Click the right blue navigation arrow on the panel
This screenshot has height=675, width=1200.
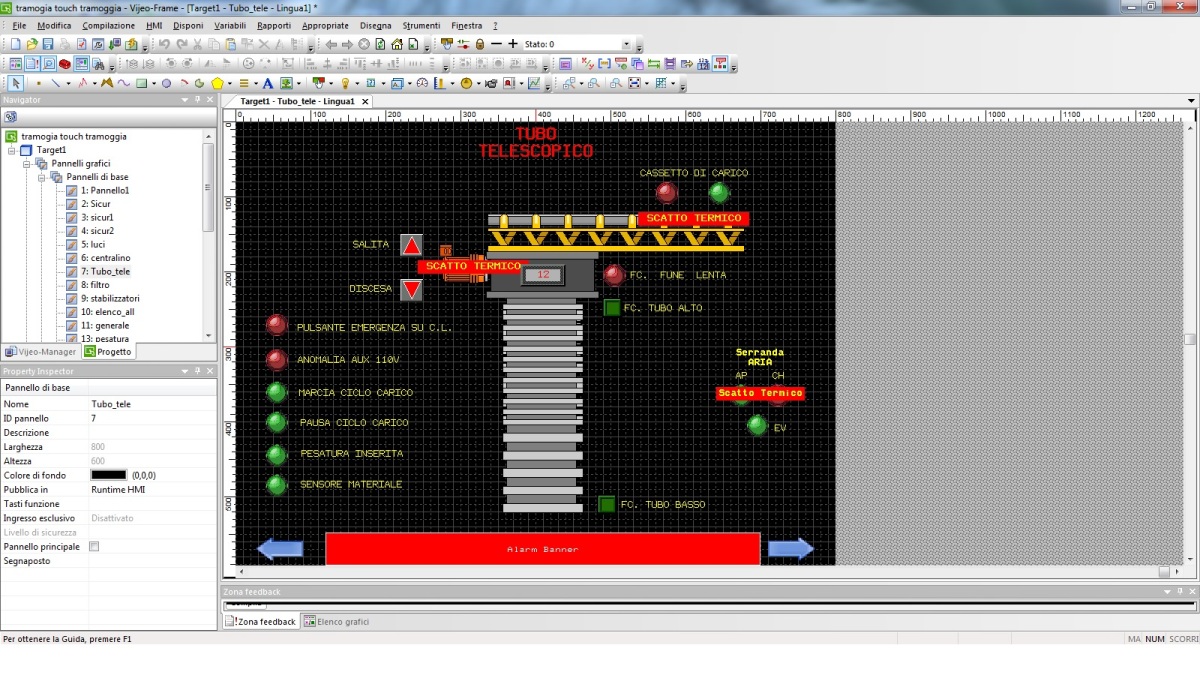point(790,548)
